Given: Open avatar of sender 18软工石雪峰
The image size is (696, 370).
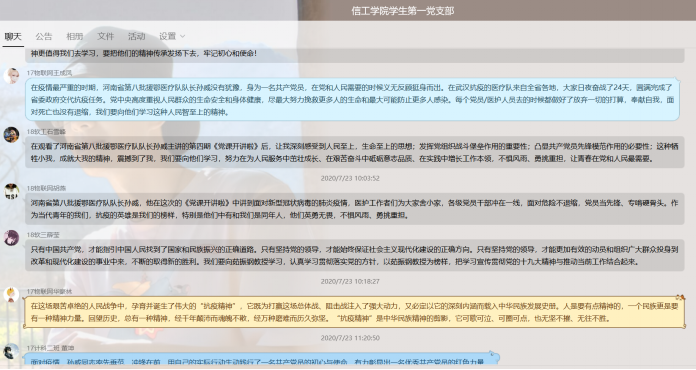Looking at the screenshot, I should tap(11, 134).
